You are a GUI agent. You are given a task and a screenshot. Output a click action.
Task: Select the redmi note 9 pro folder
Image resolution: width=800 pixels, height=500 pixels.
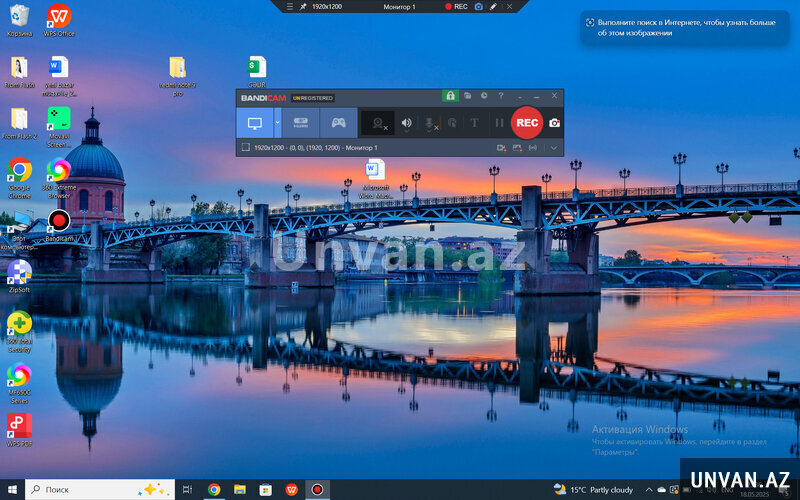tap(178, 76)
